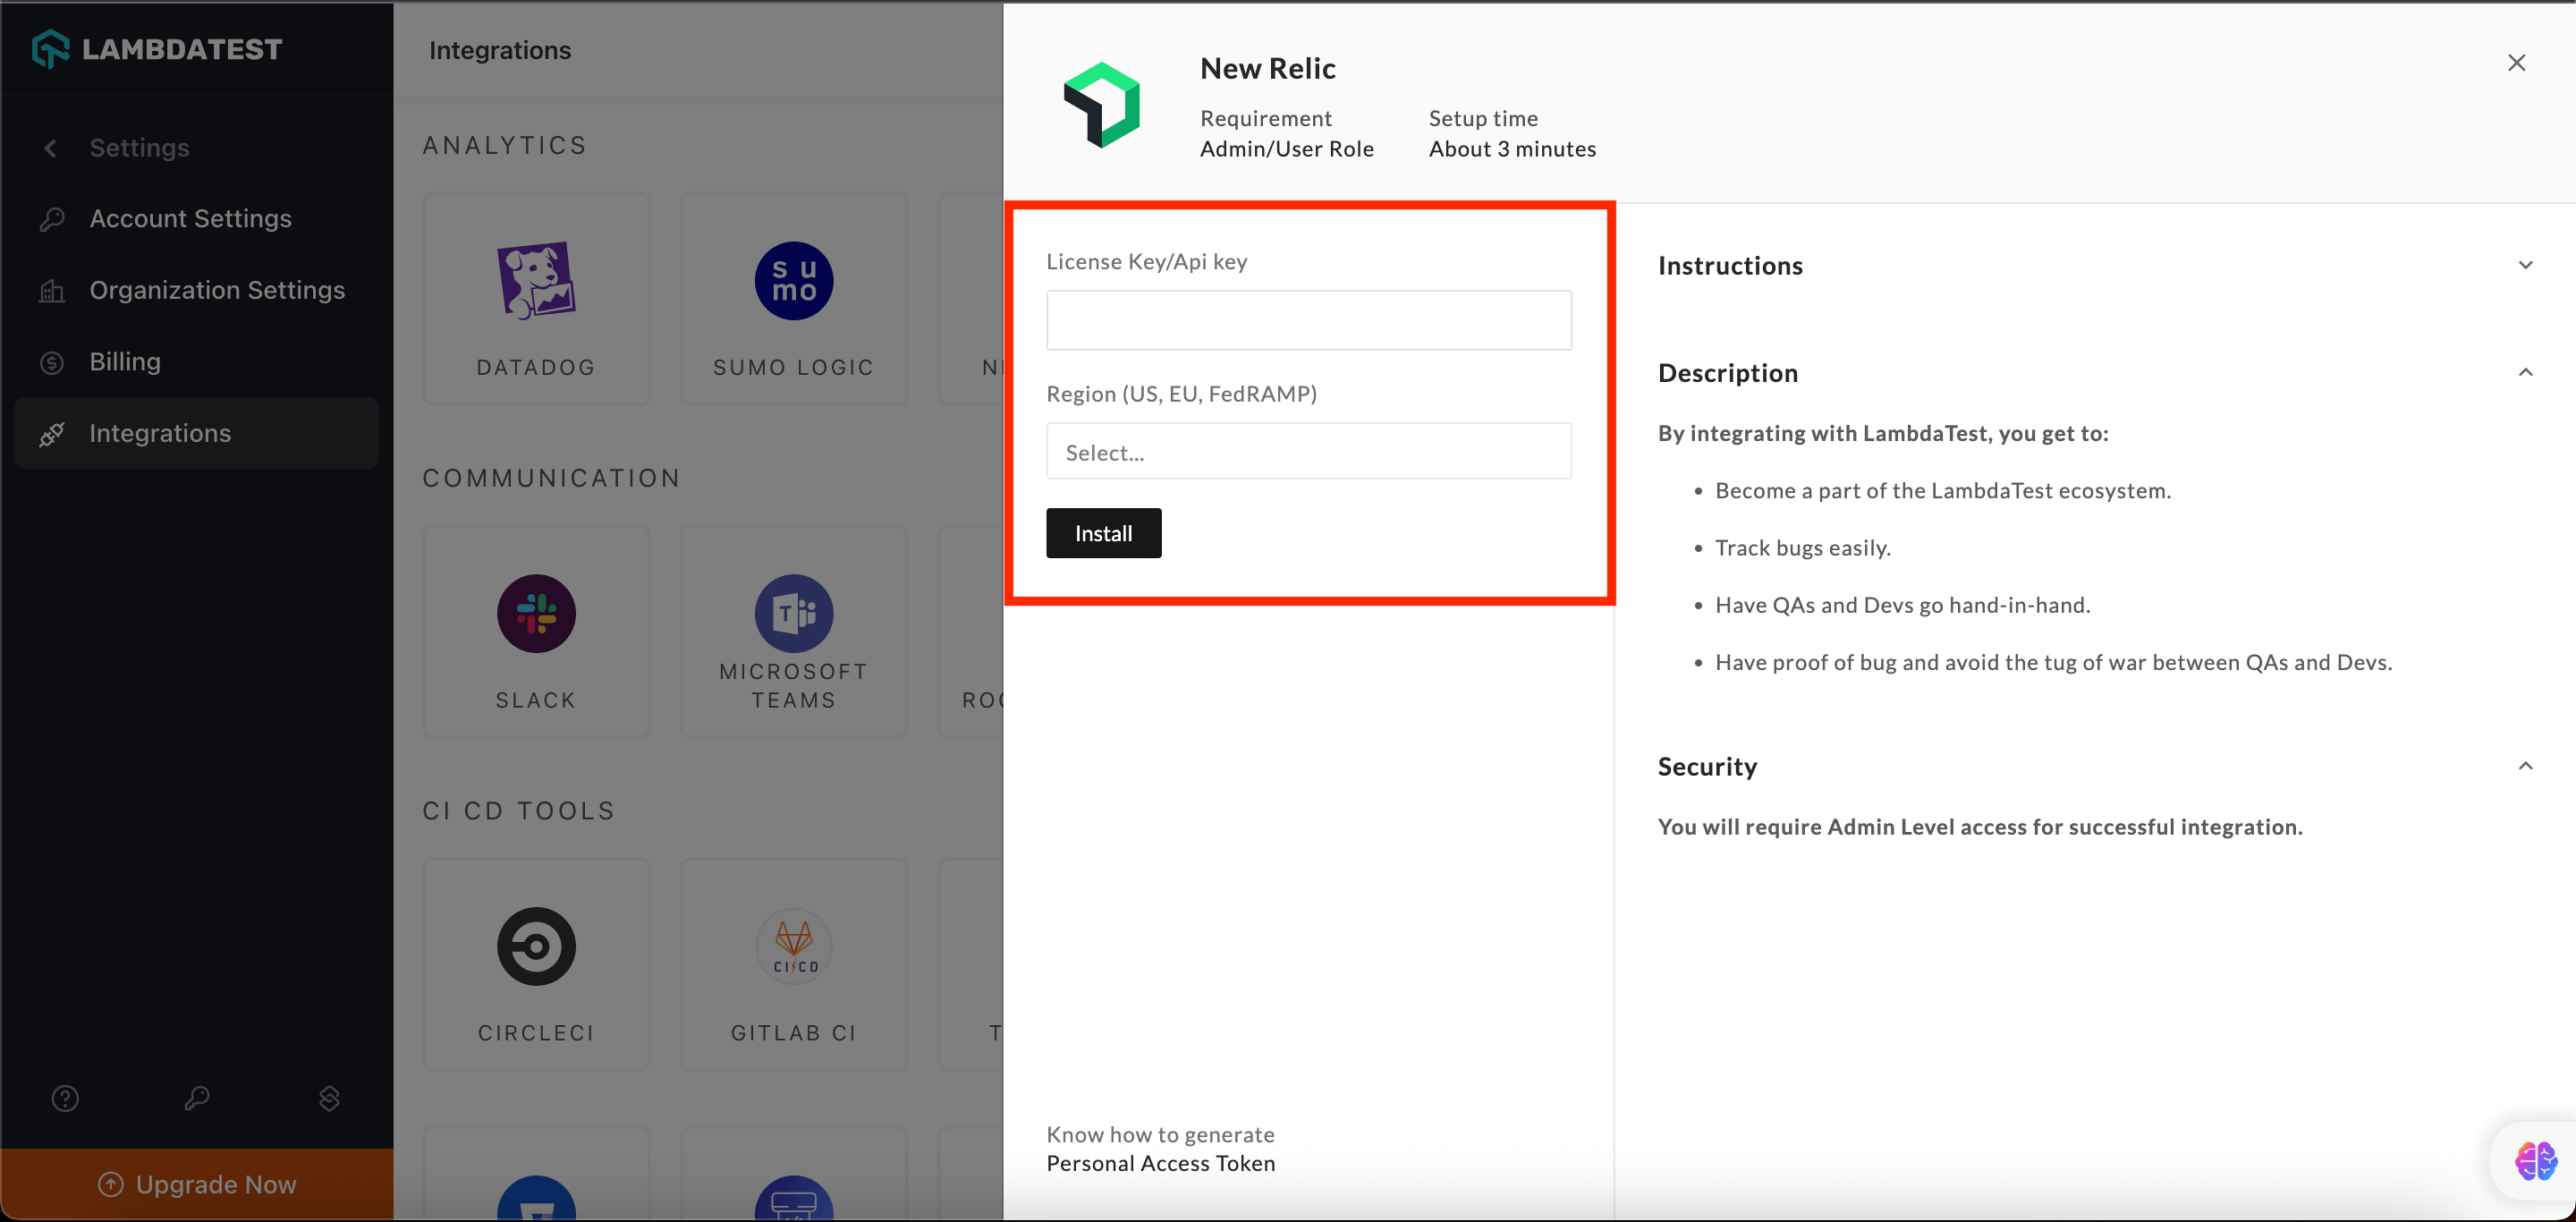Select the Slack integration icon
The image size is (2576, 1222).
[536, 613]
